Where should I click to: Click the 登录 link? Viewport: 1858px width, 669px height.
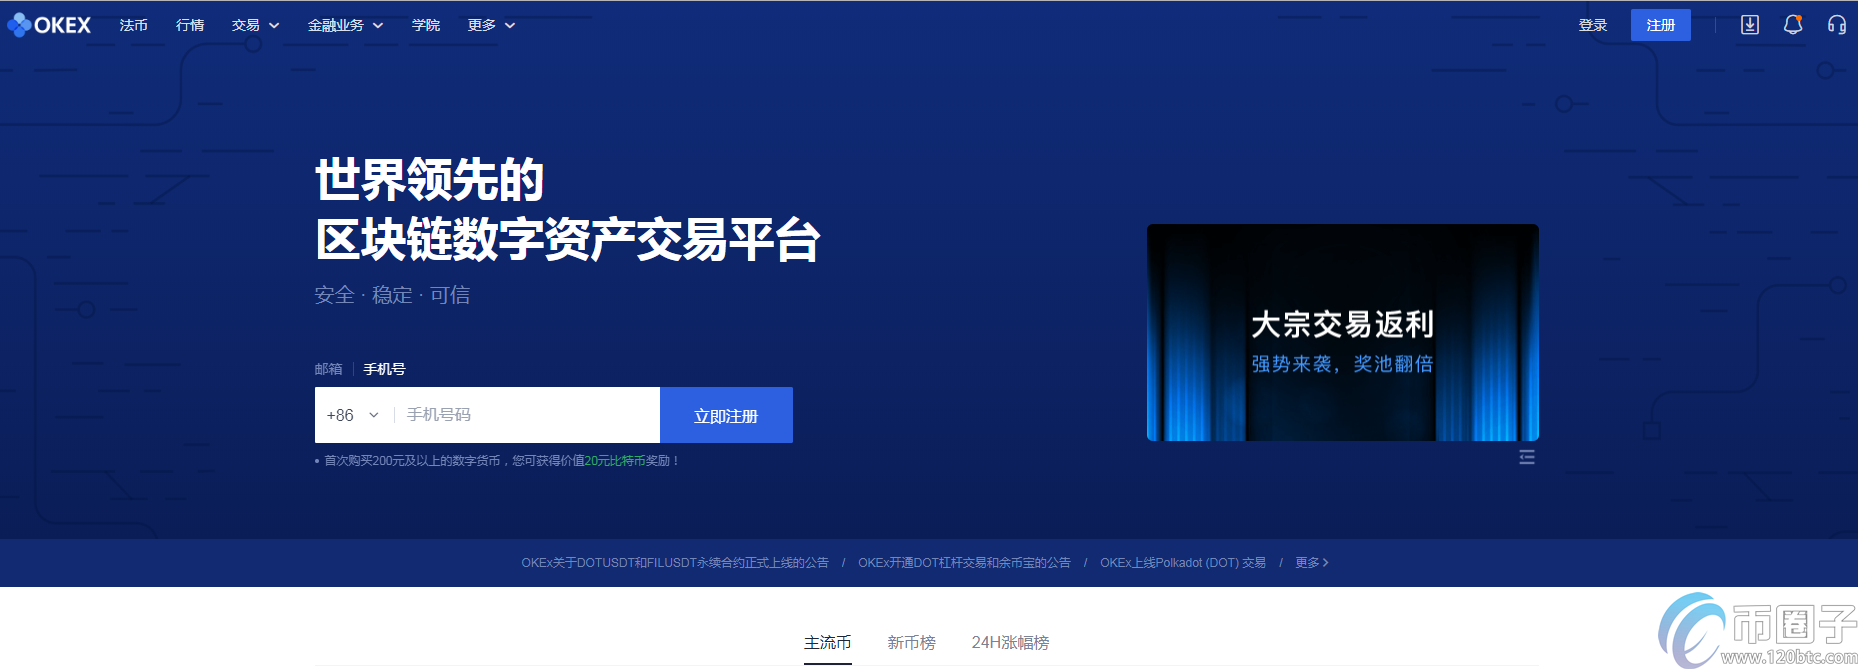click(x=1592, y=25)
